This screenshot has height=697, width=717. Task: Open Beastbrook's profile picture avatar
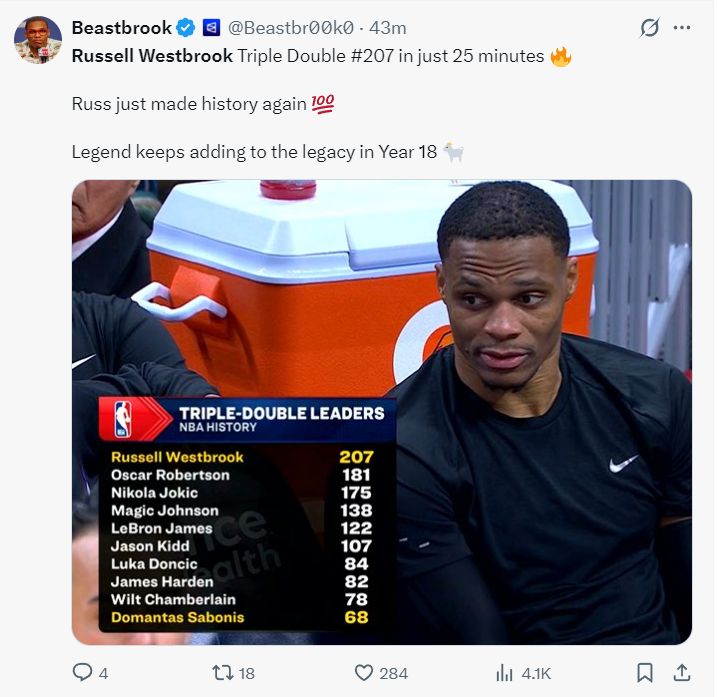tap(38, 40)
